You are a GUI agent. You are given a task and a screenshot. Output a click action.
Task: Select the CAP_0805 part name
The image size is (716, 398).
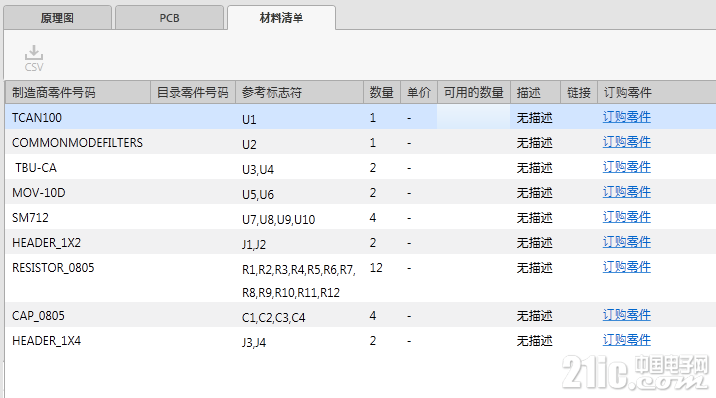[38, 316]
